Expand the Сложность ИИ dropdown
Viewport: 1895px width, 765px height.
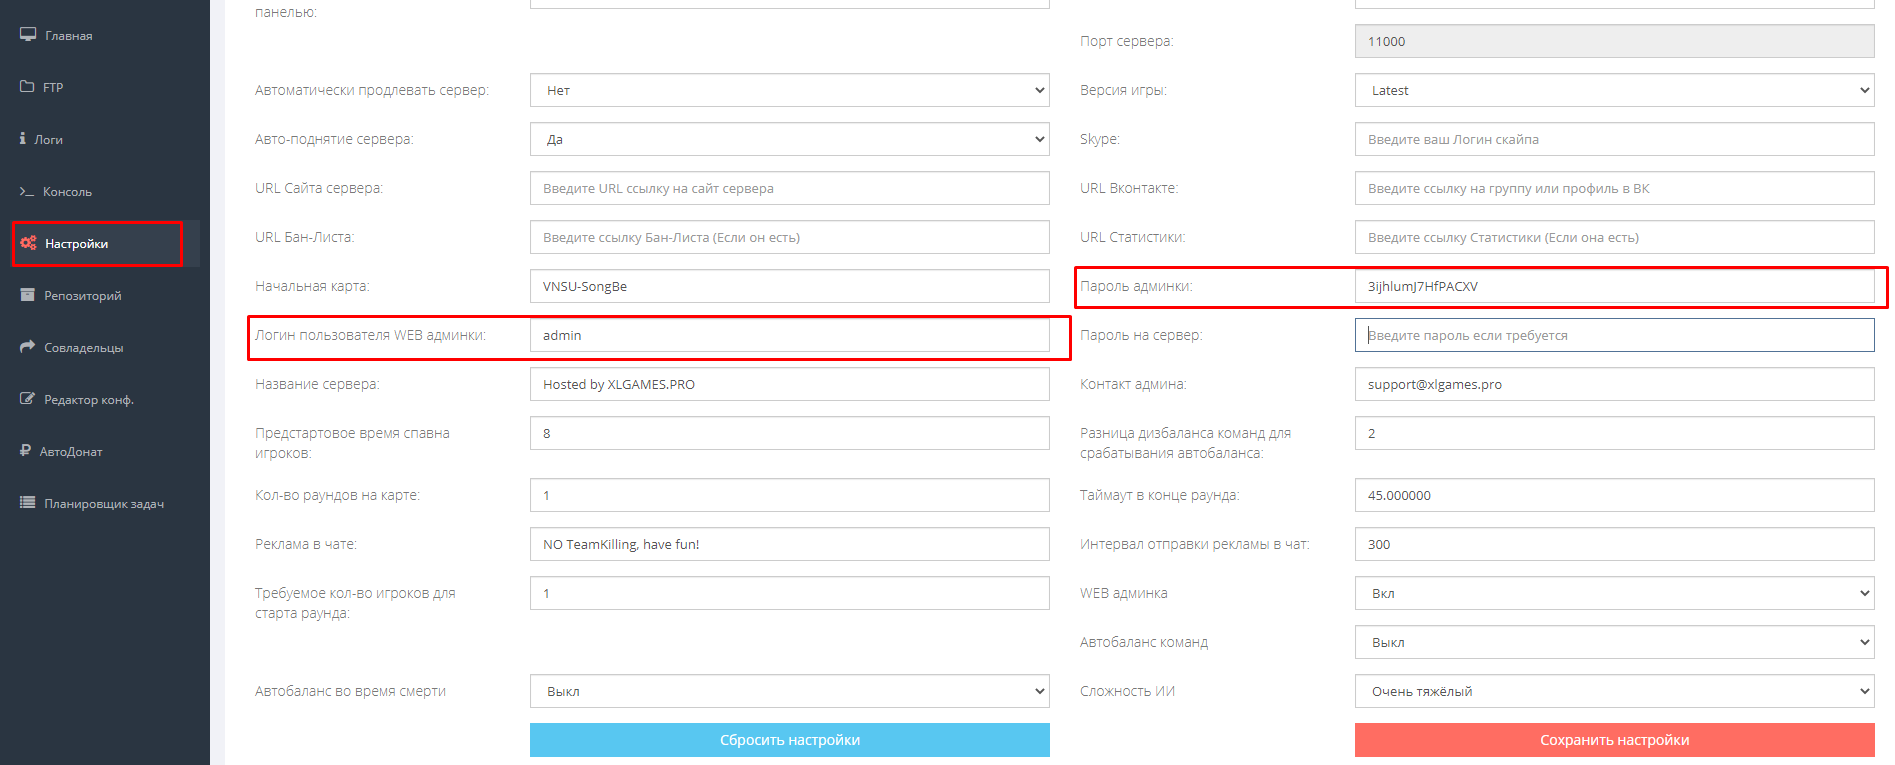coord(1614,691)
